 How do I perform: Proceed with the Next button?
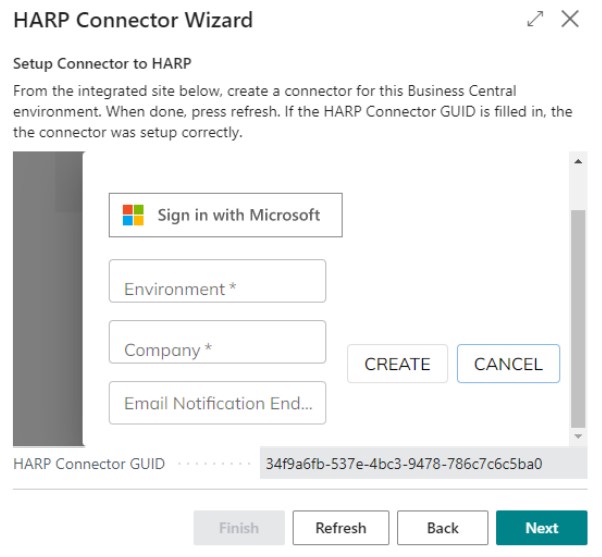(x=541, y=528)
